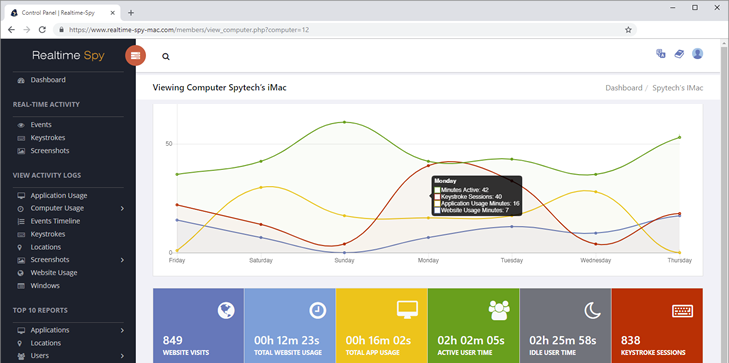Open the book help icon
The height and width of the screenshot is (363, 729).
pyautogui.click(x=679, y=54)
